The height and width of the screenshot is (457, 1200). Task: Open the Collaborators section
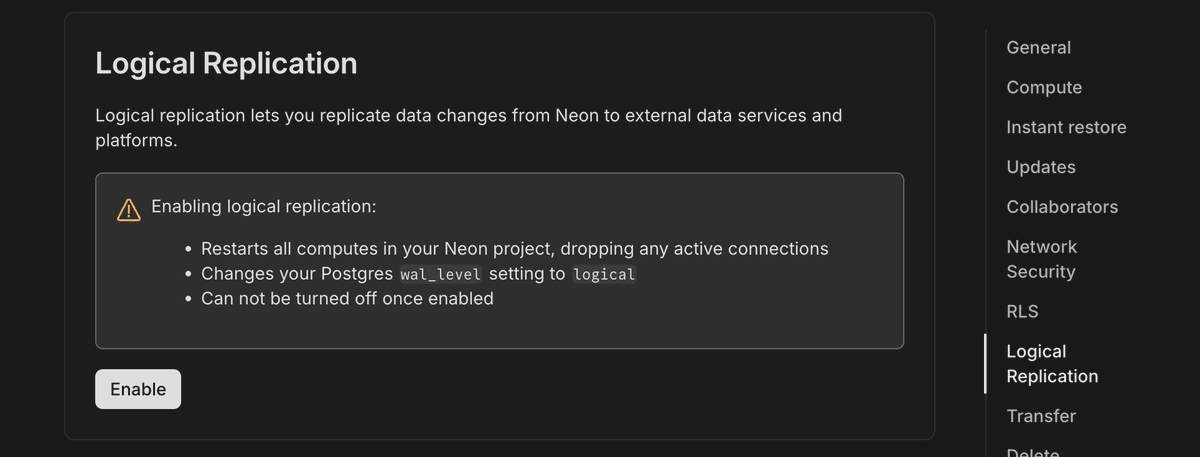coord(1062,207)
